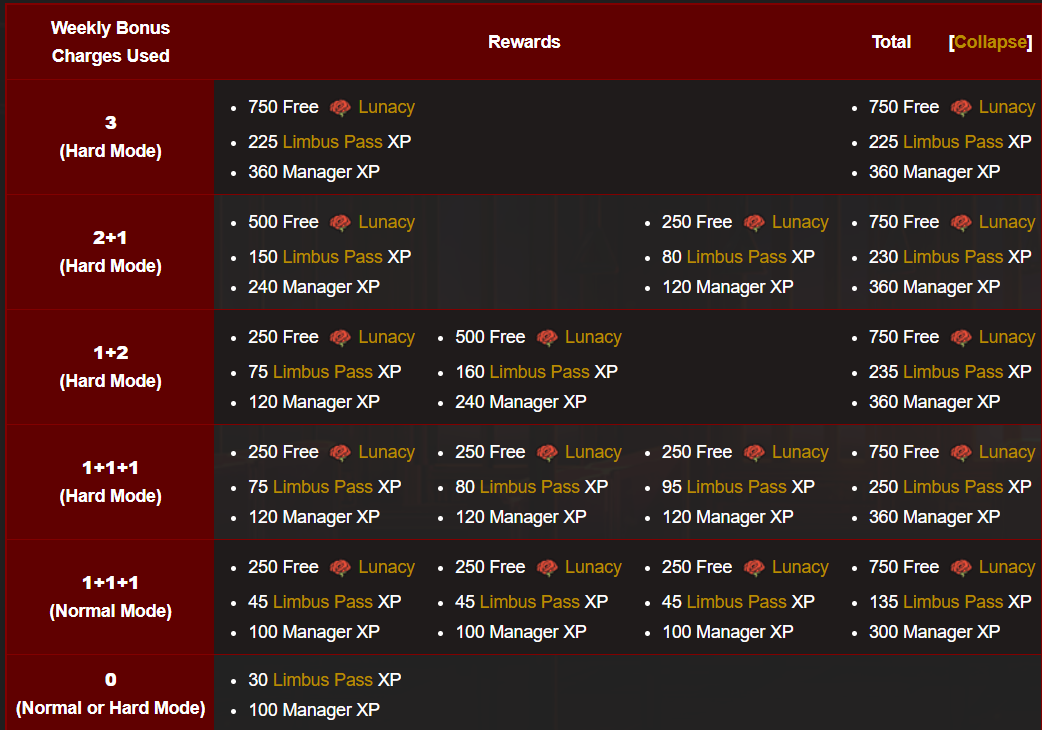Screen dimensions: 1042x730
Task: Click Lunacy icon in first Normal Mode reward cell
Action: click(340, 567)
